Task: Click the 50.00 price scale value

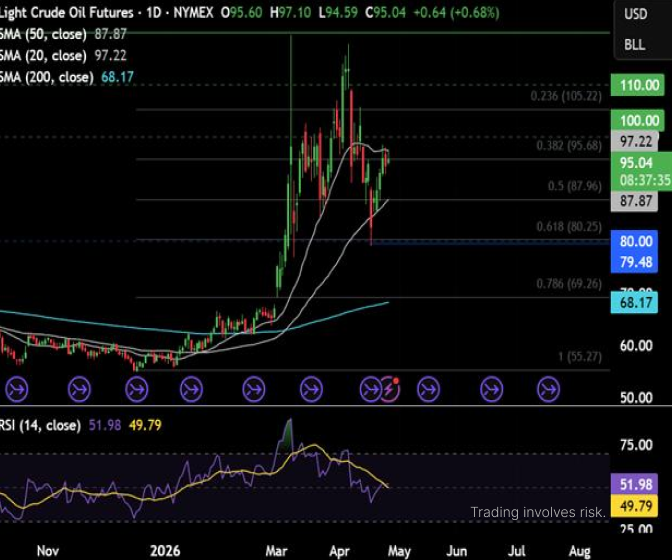Action: point(636,398)
